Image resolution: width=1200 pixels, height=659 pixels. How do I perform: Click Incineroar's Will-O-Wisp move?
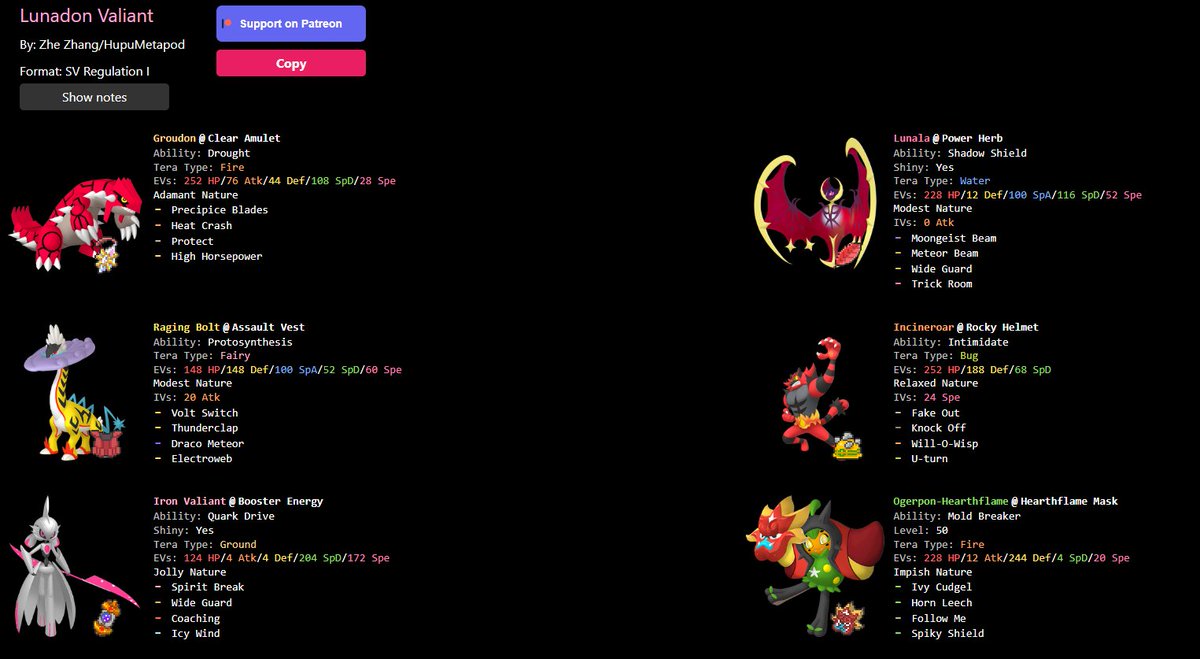point(944,444)
